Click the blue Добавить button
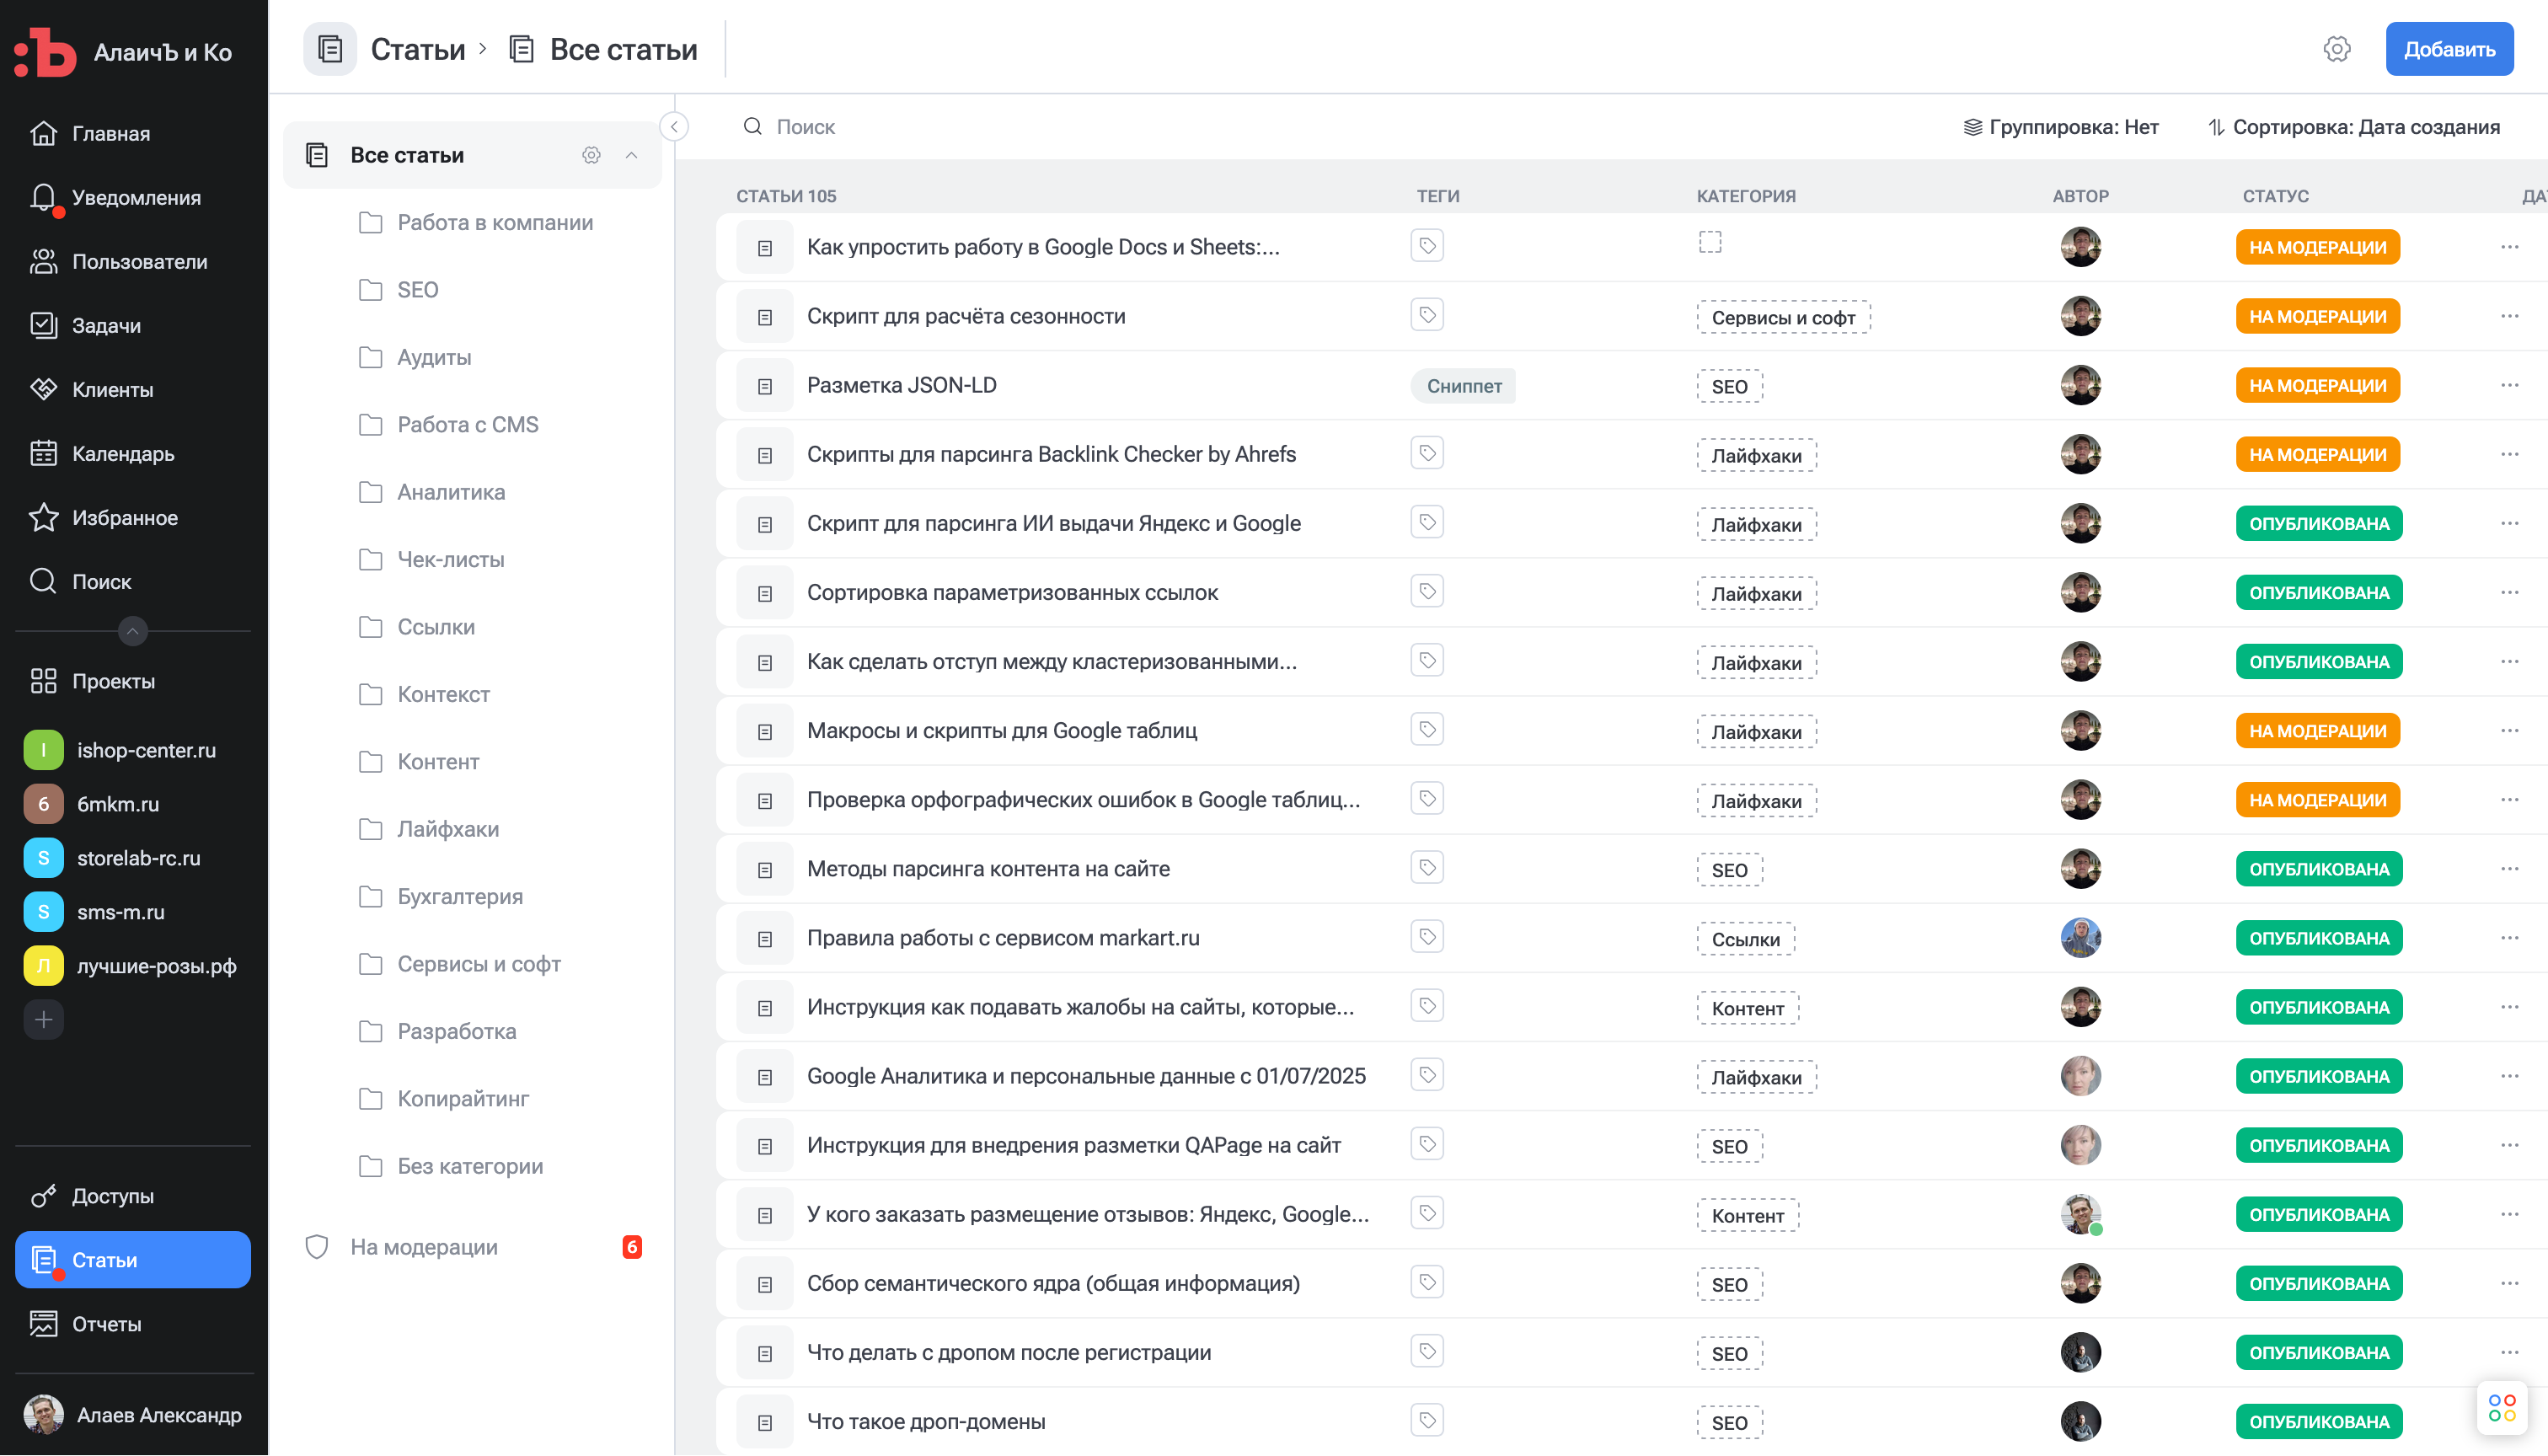This screenshot has width=2548, height=1456. coord(2448,49)
